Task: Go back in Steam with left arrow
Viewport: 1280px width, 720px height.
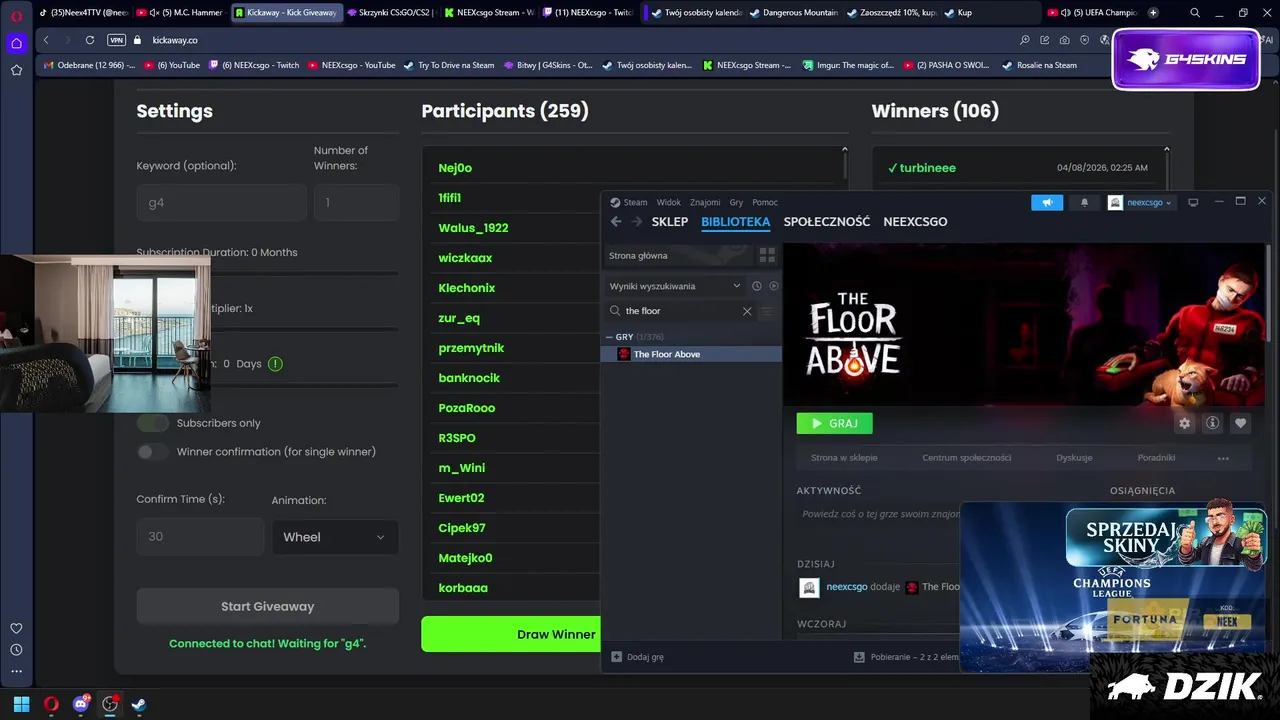Action: pyautogui.click(x=616, y=222)
